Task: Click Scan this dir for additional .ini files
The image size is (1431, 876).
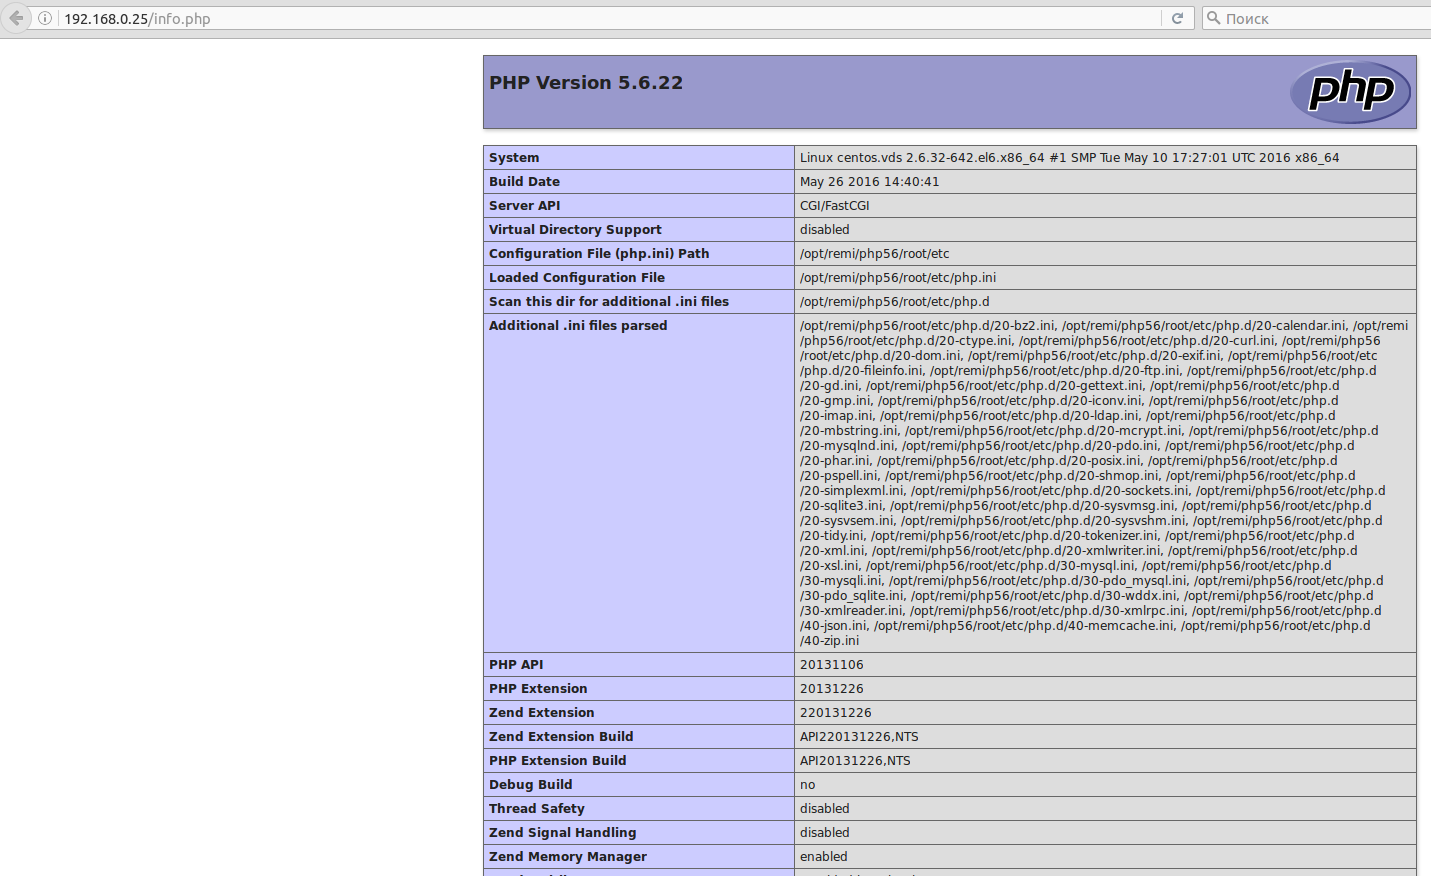Action: coord(609,302)
